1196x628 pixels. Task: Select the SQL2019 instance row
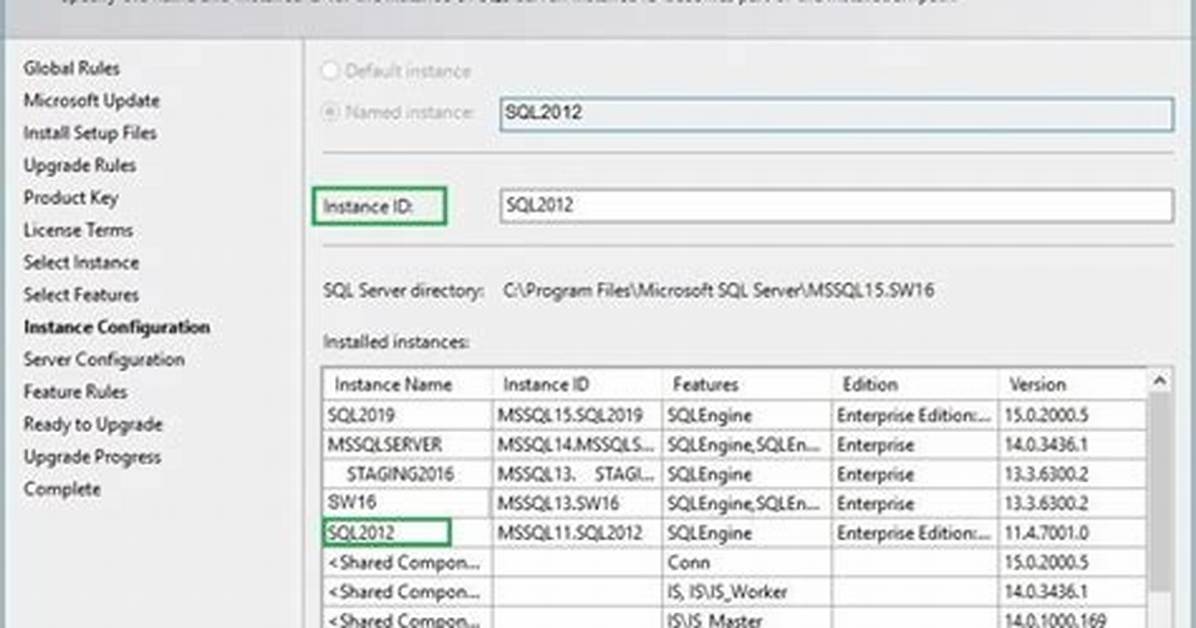tap(735, 415)
